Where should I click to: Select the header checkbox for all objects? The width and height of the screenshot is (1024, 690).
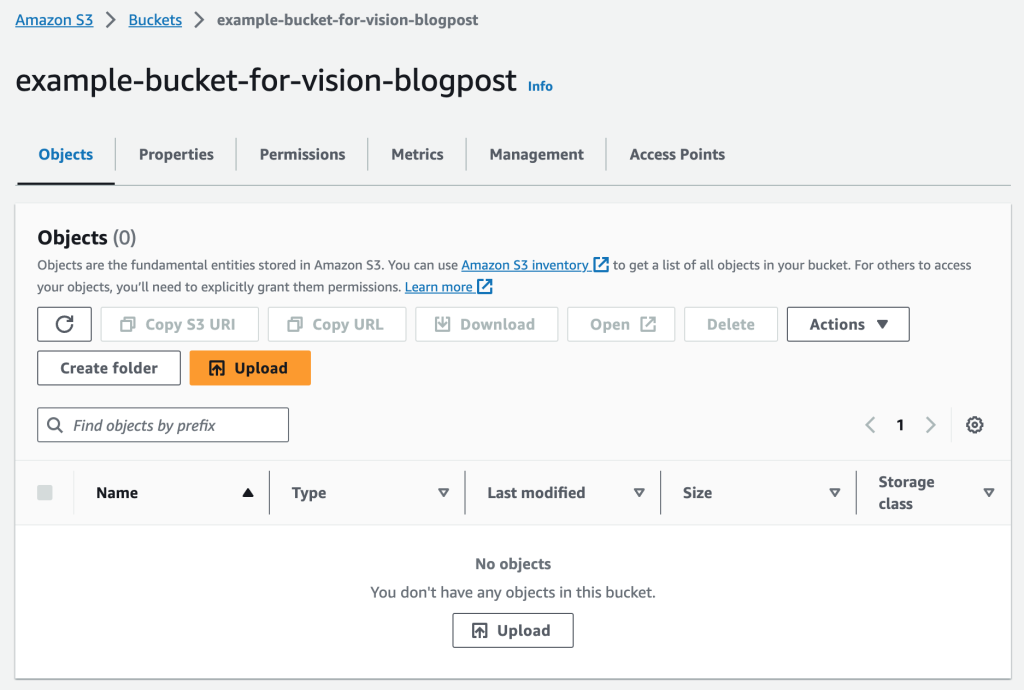click(x=44, y=492)
